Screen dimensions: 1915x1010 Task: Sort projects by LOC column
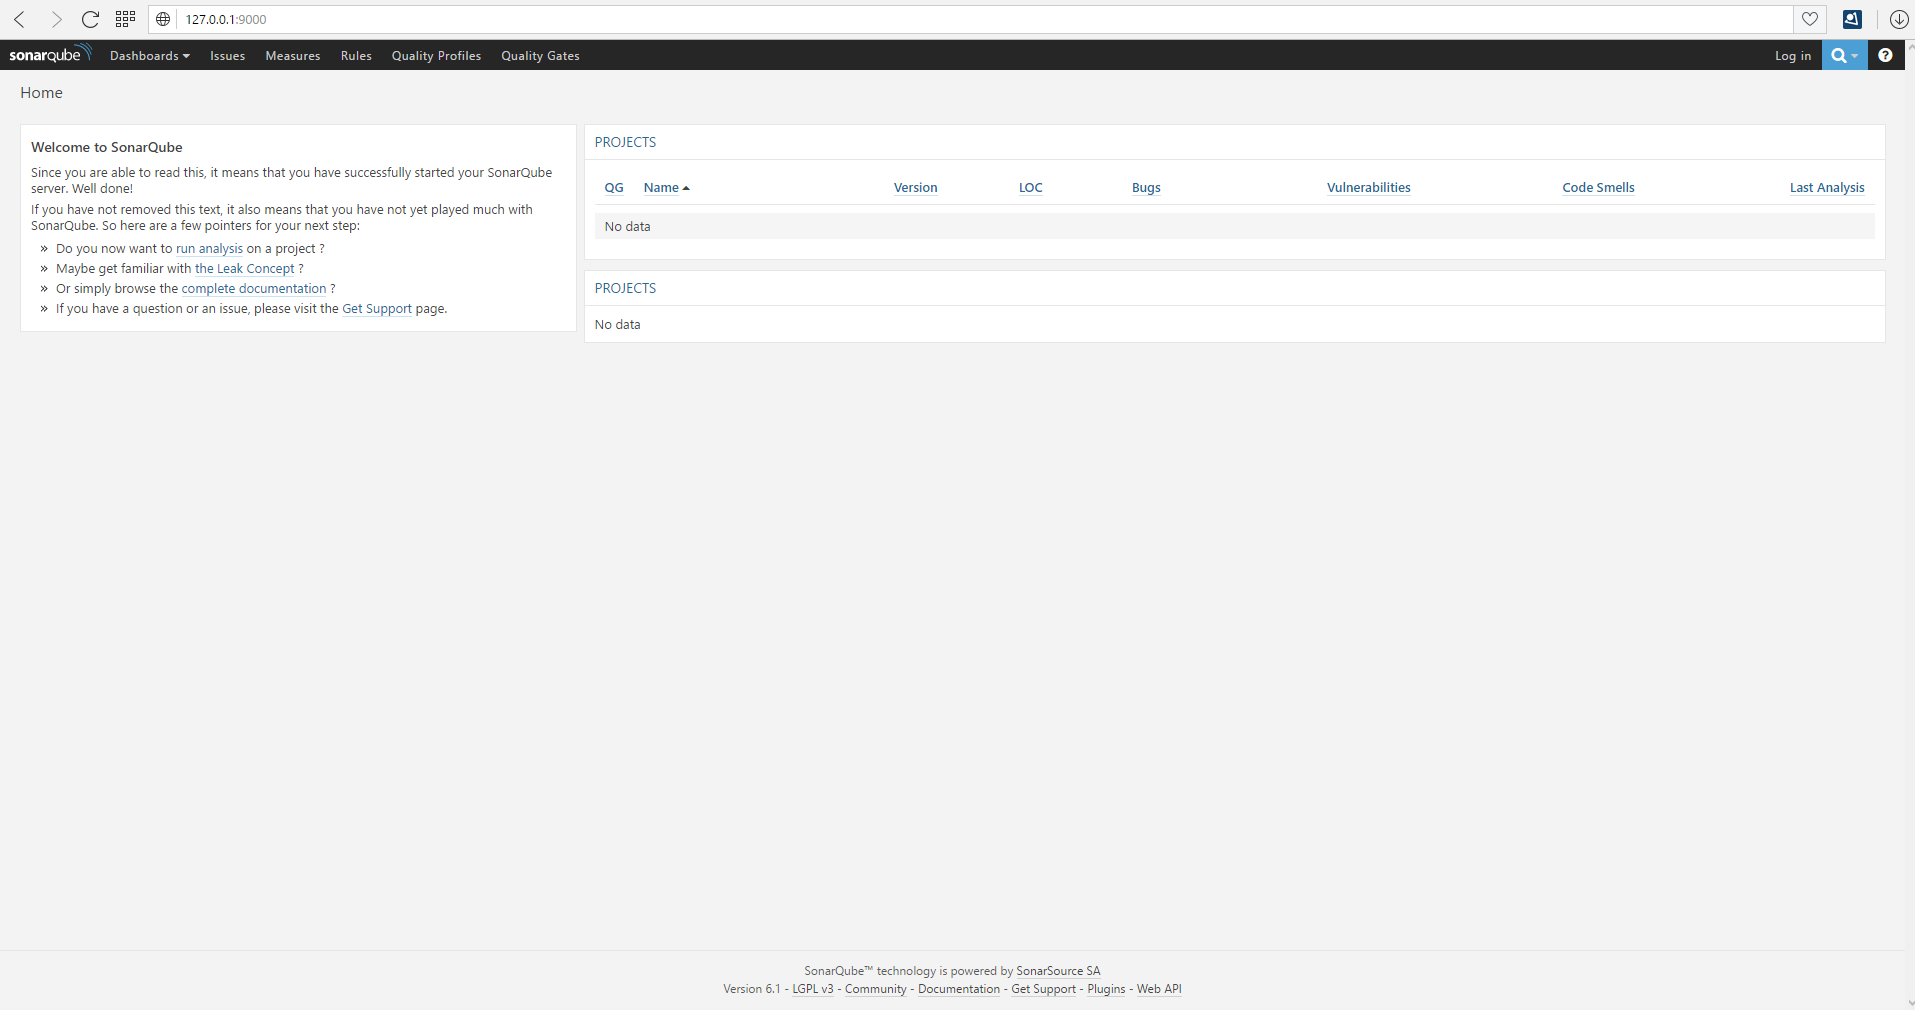click(x=1030, y=187)
